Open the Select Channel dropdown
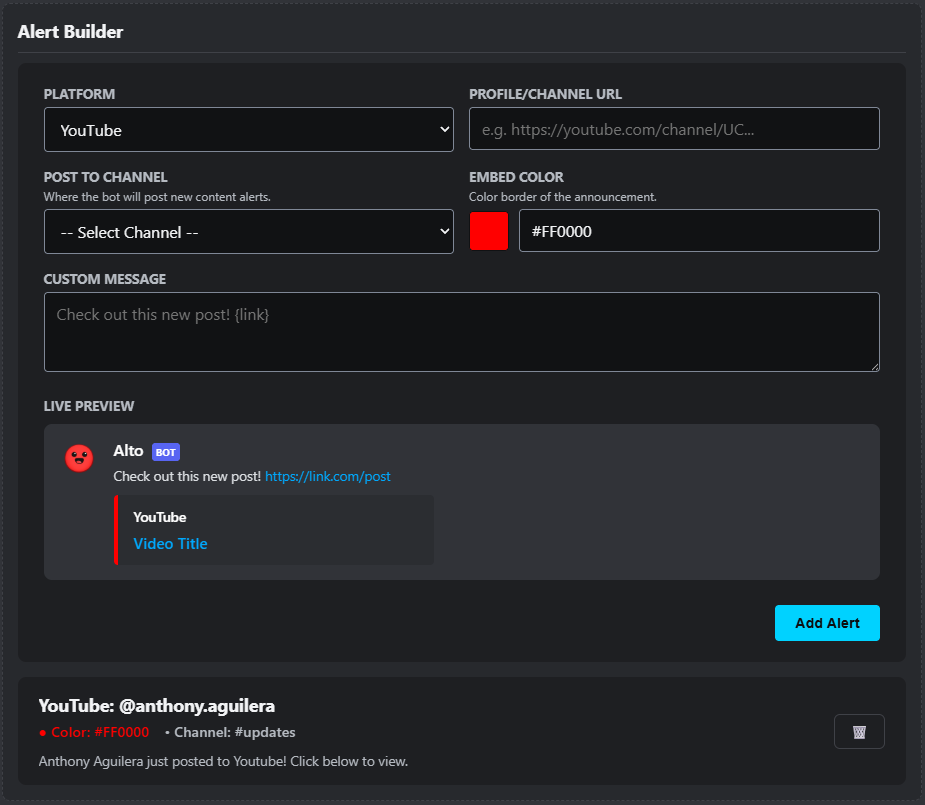The width and height of the screenshot is (925, 805). pos(248,232)
